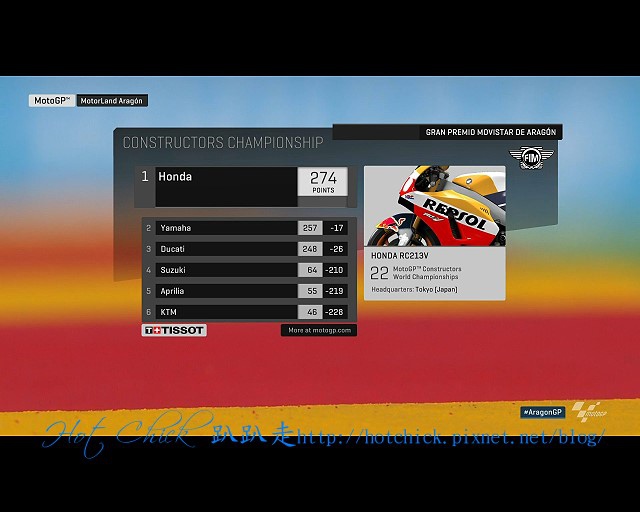
Task: Select the KTM row
Action: (x=247, y=312)
